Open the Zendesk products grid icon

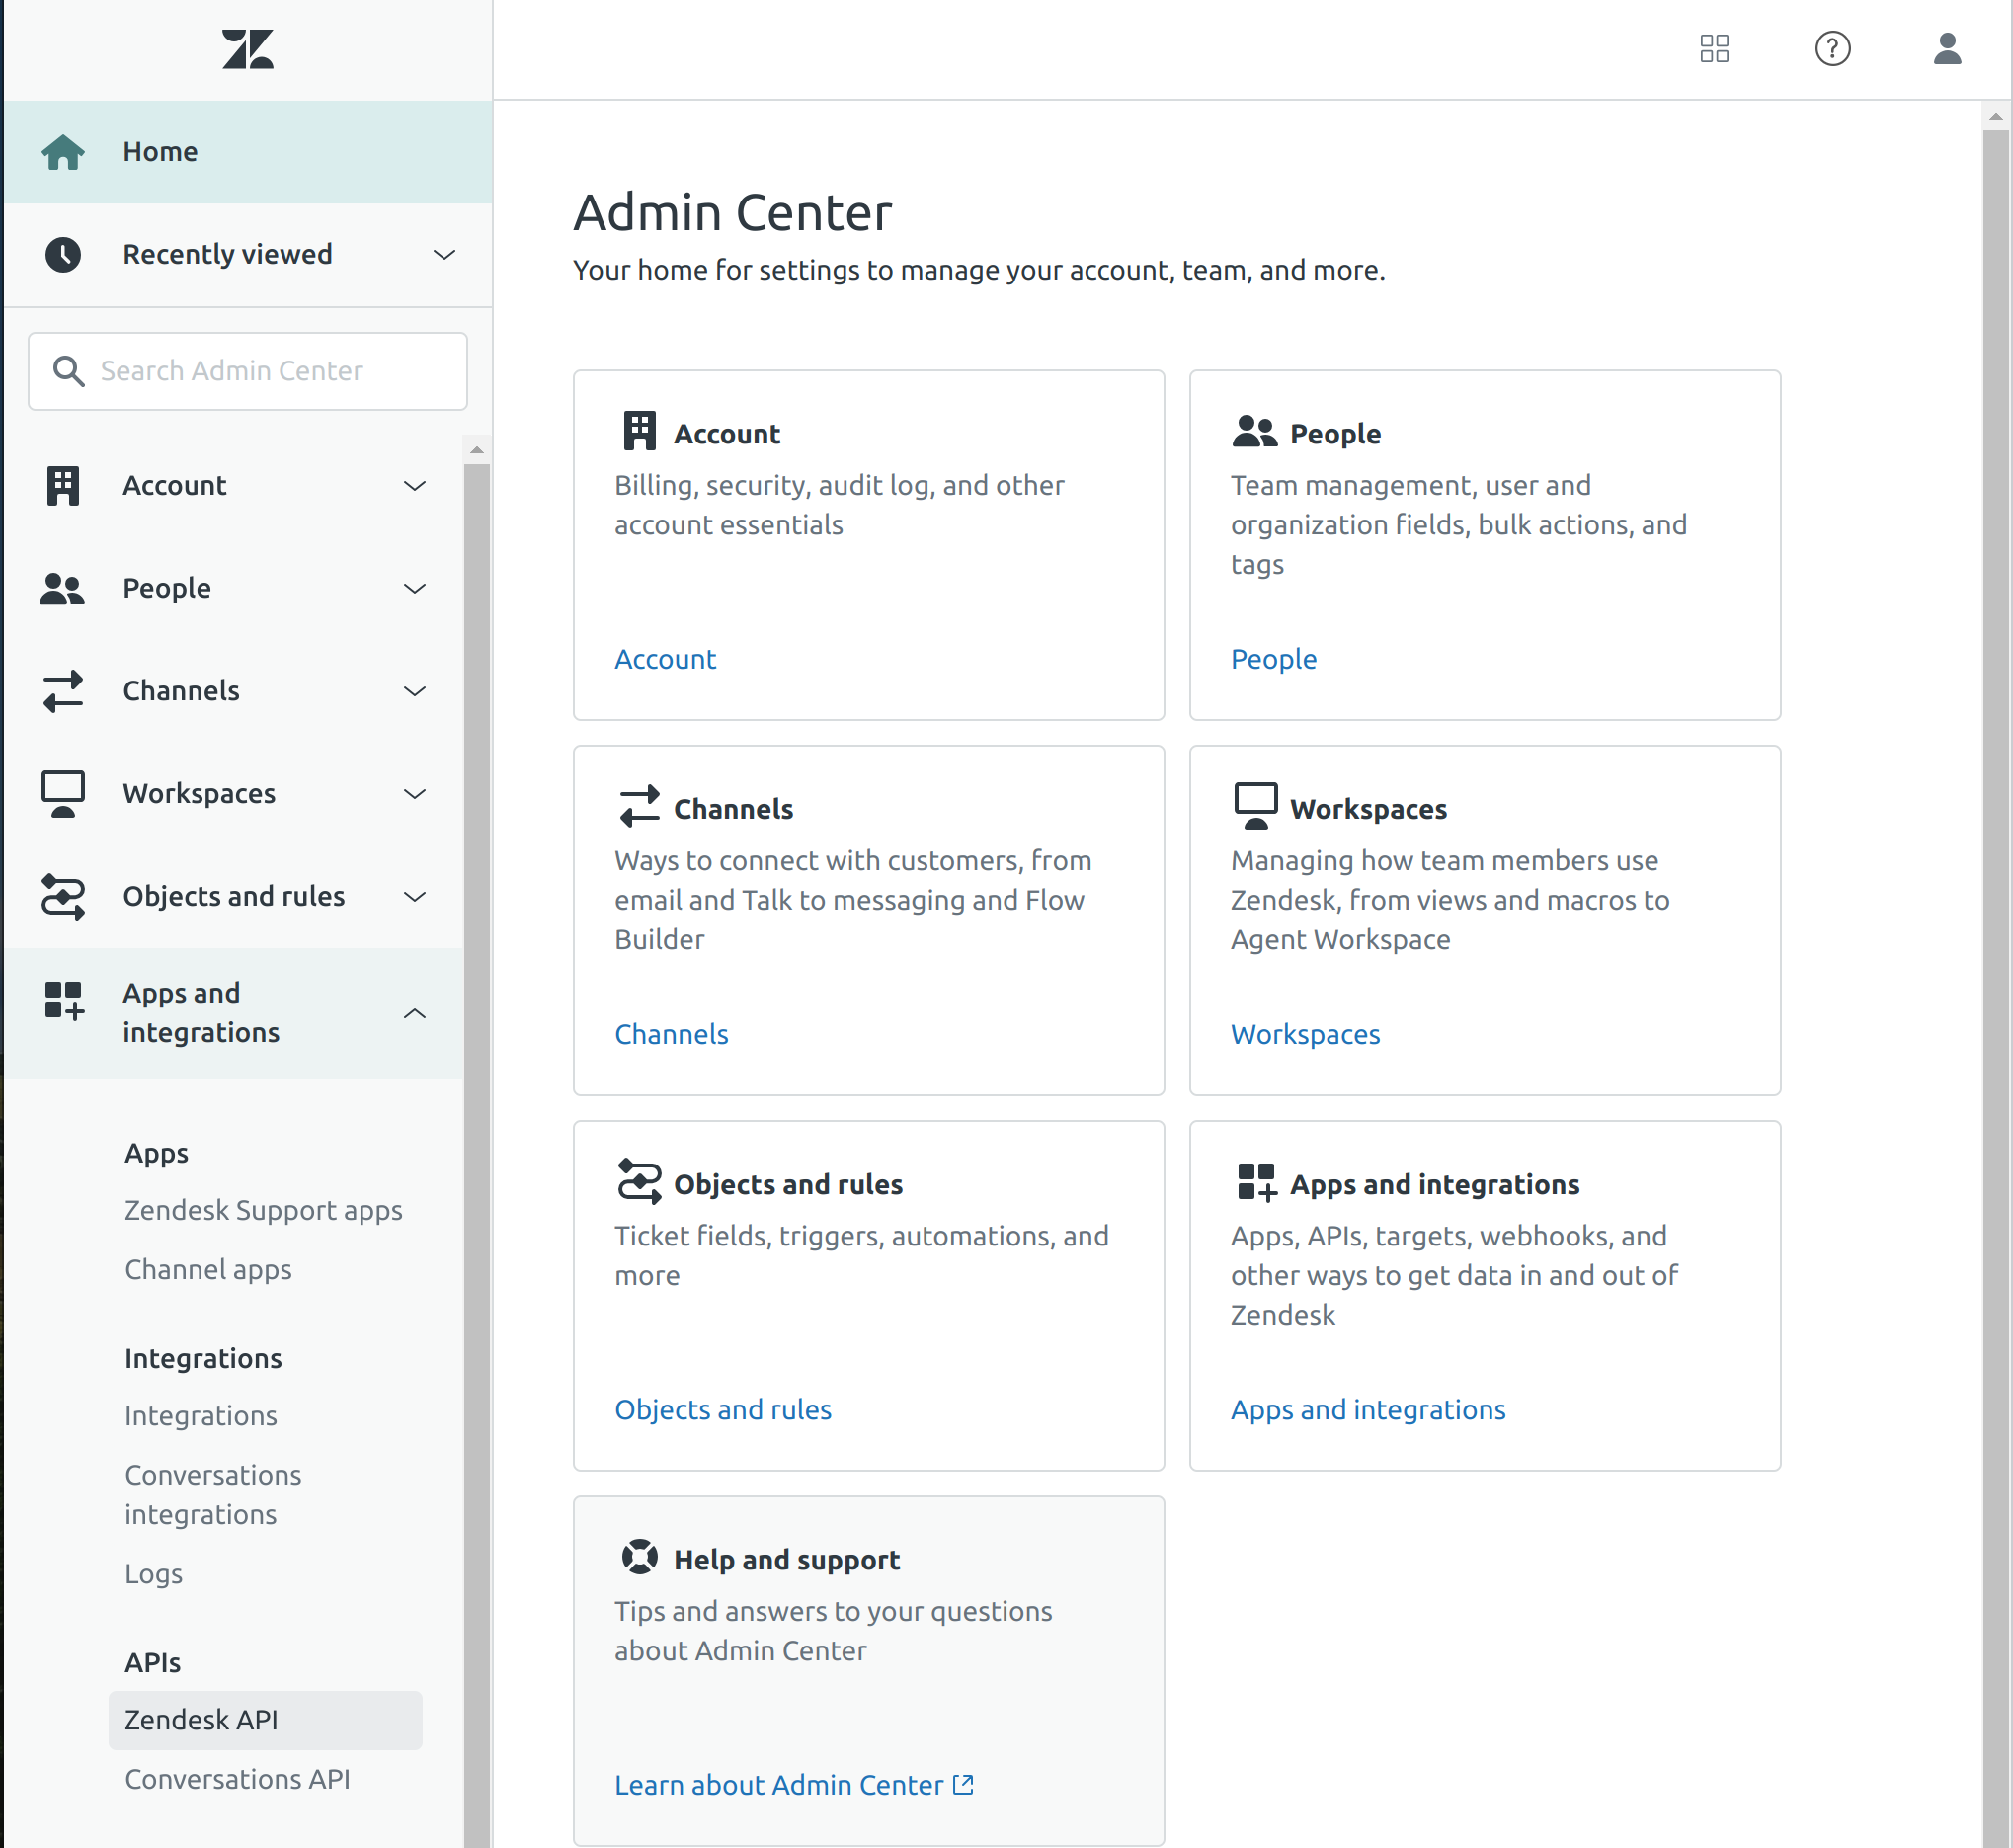point(1714,49)
